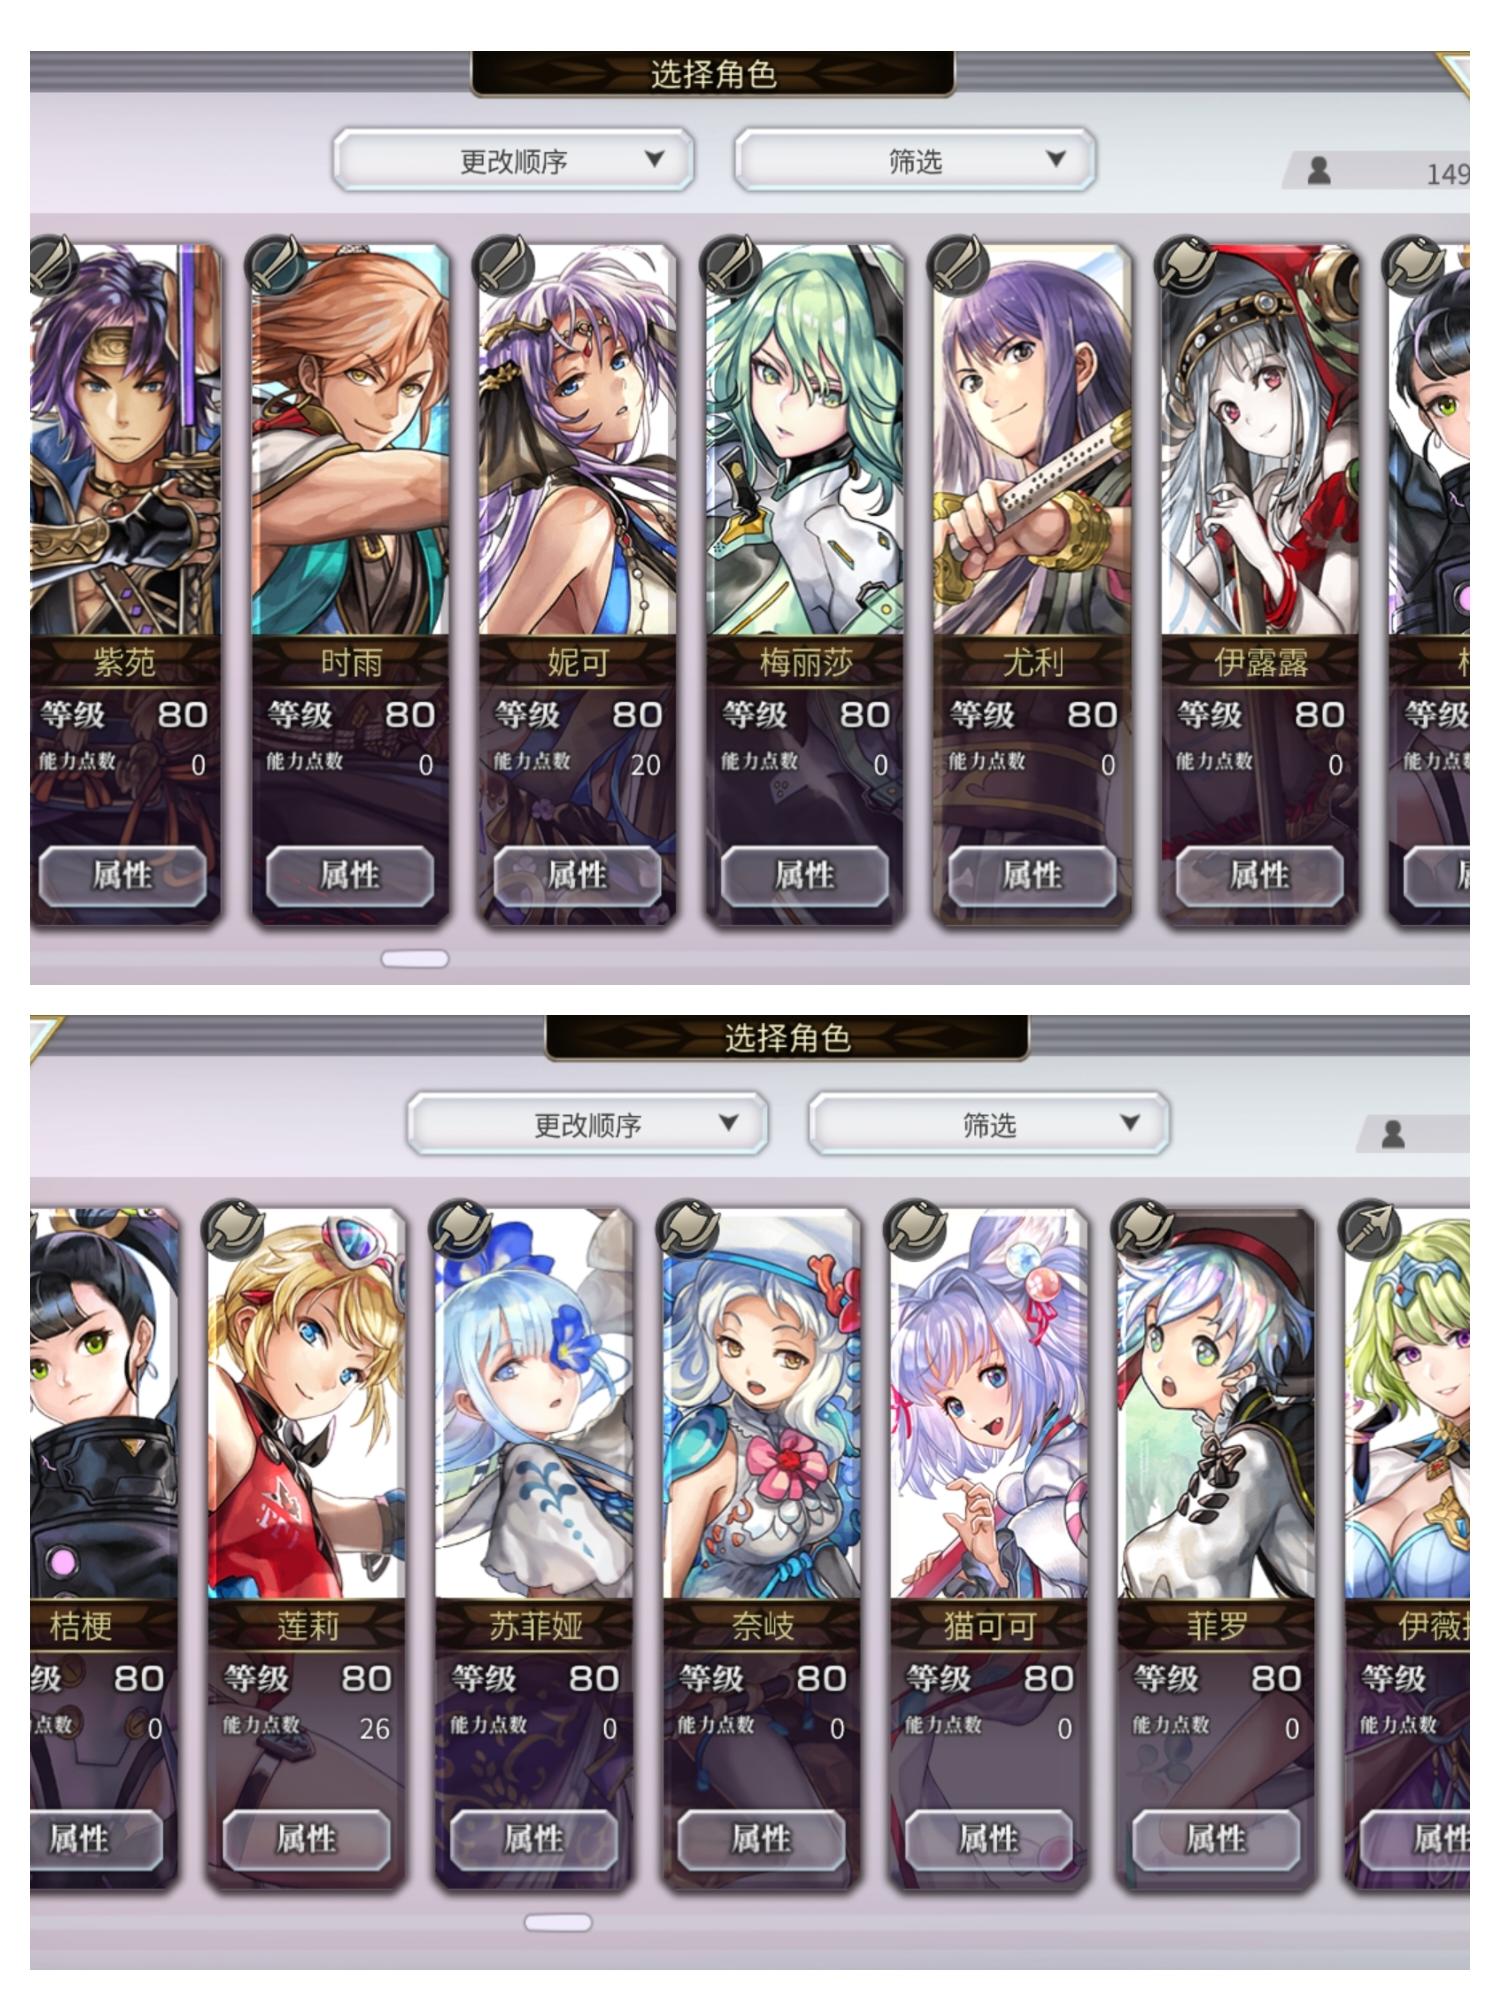
Task: Click the axe icon on 苏菲娅's card
Action: click(x=461, y=1227)
